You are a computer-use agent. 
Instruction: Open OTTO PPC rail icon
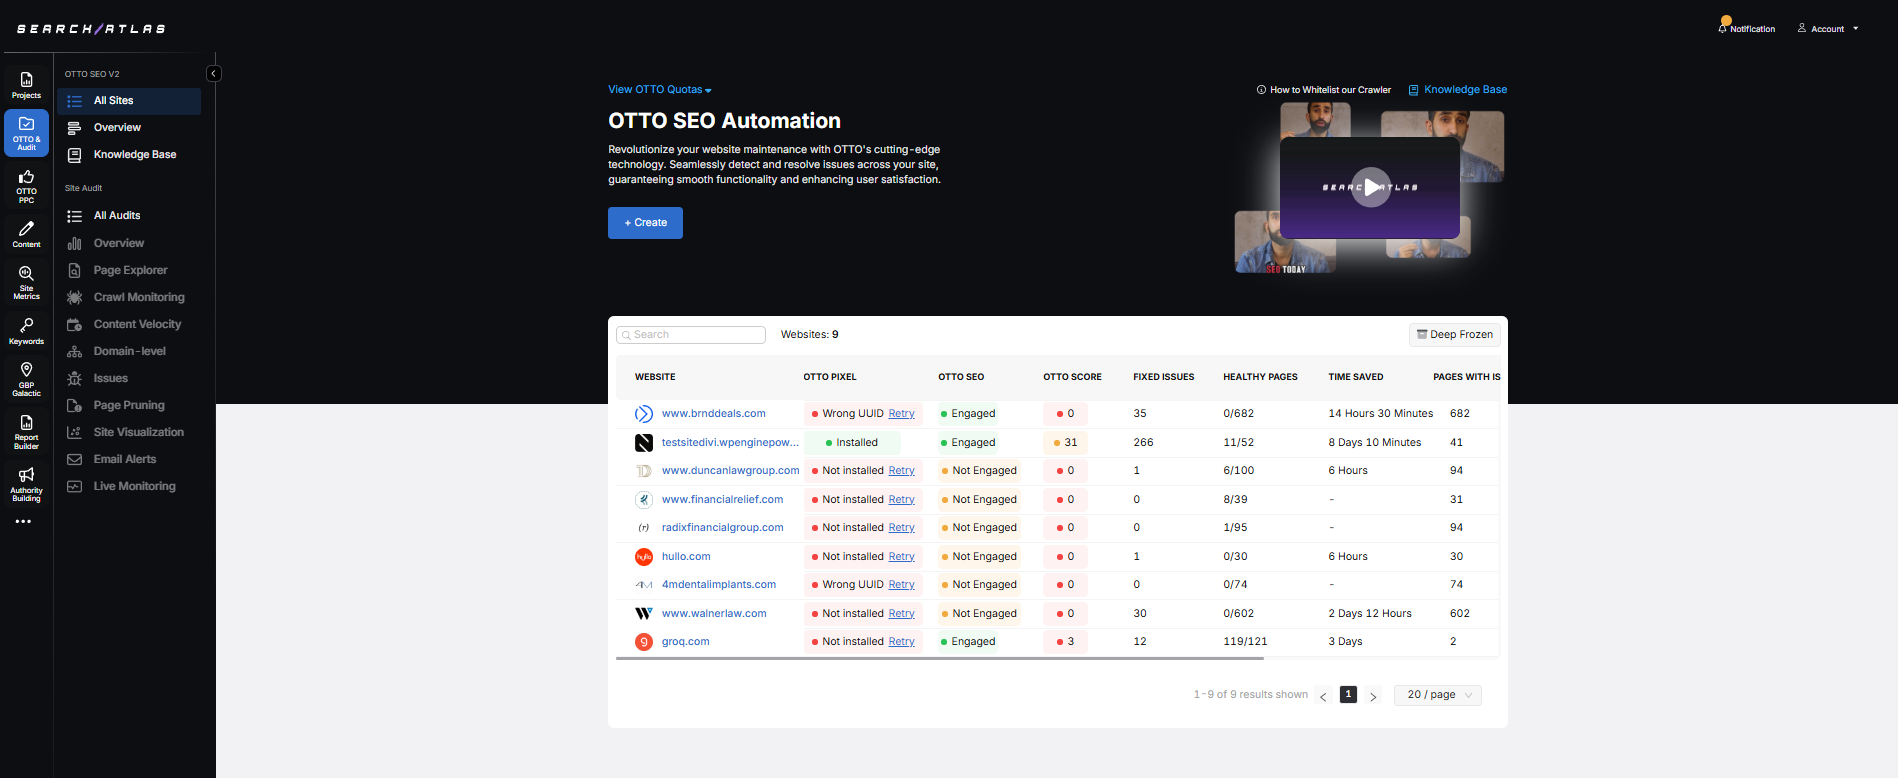point(26,187)
